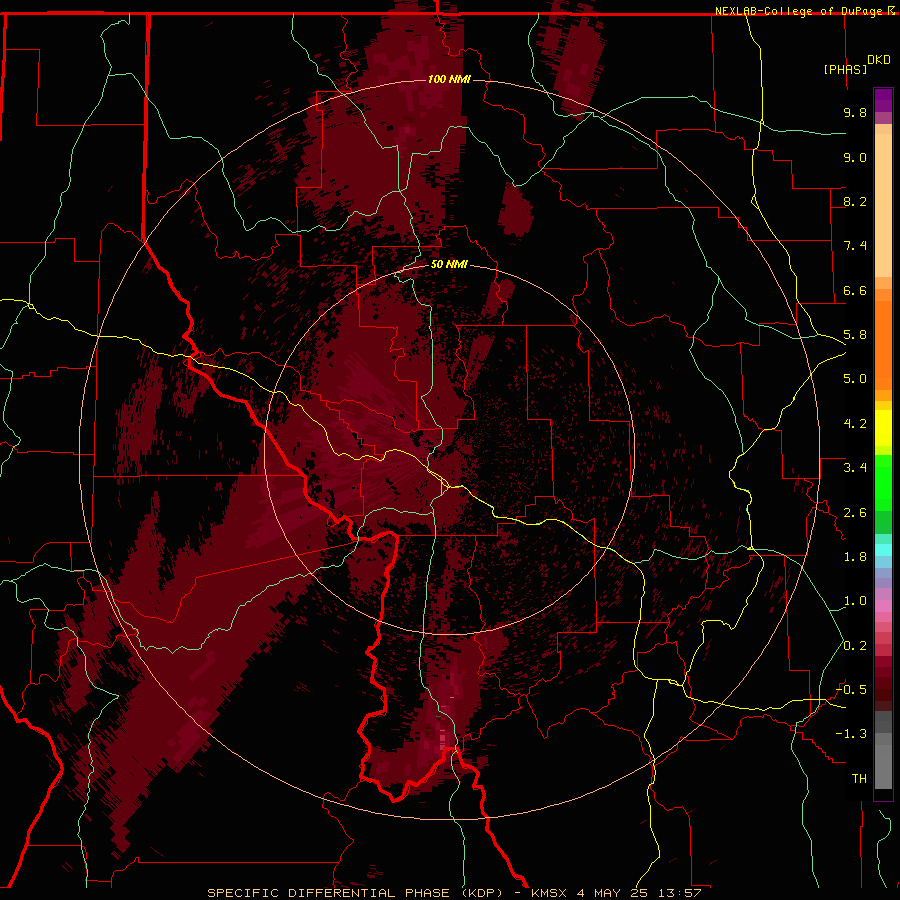
Task: Click the 9.8 legend value
Action: pyautogui.click(x=855, y=112)
